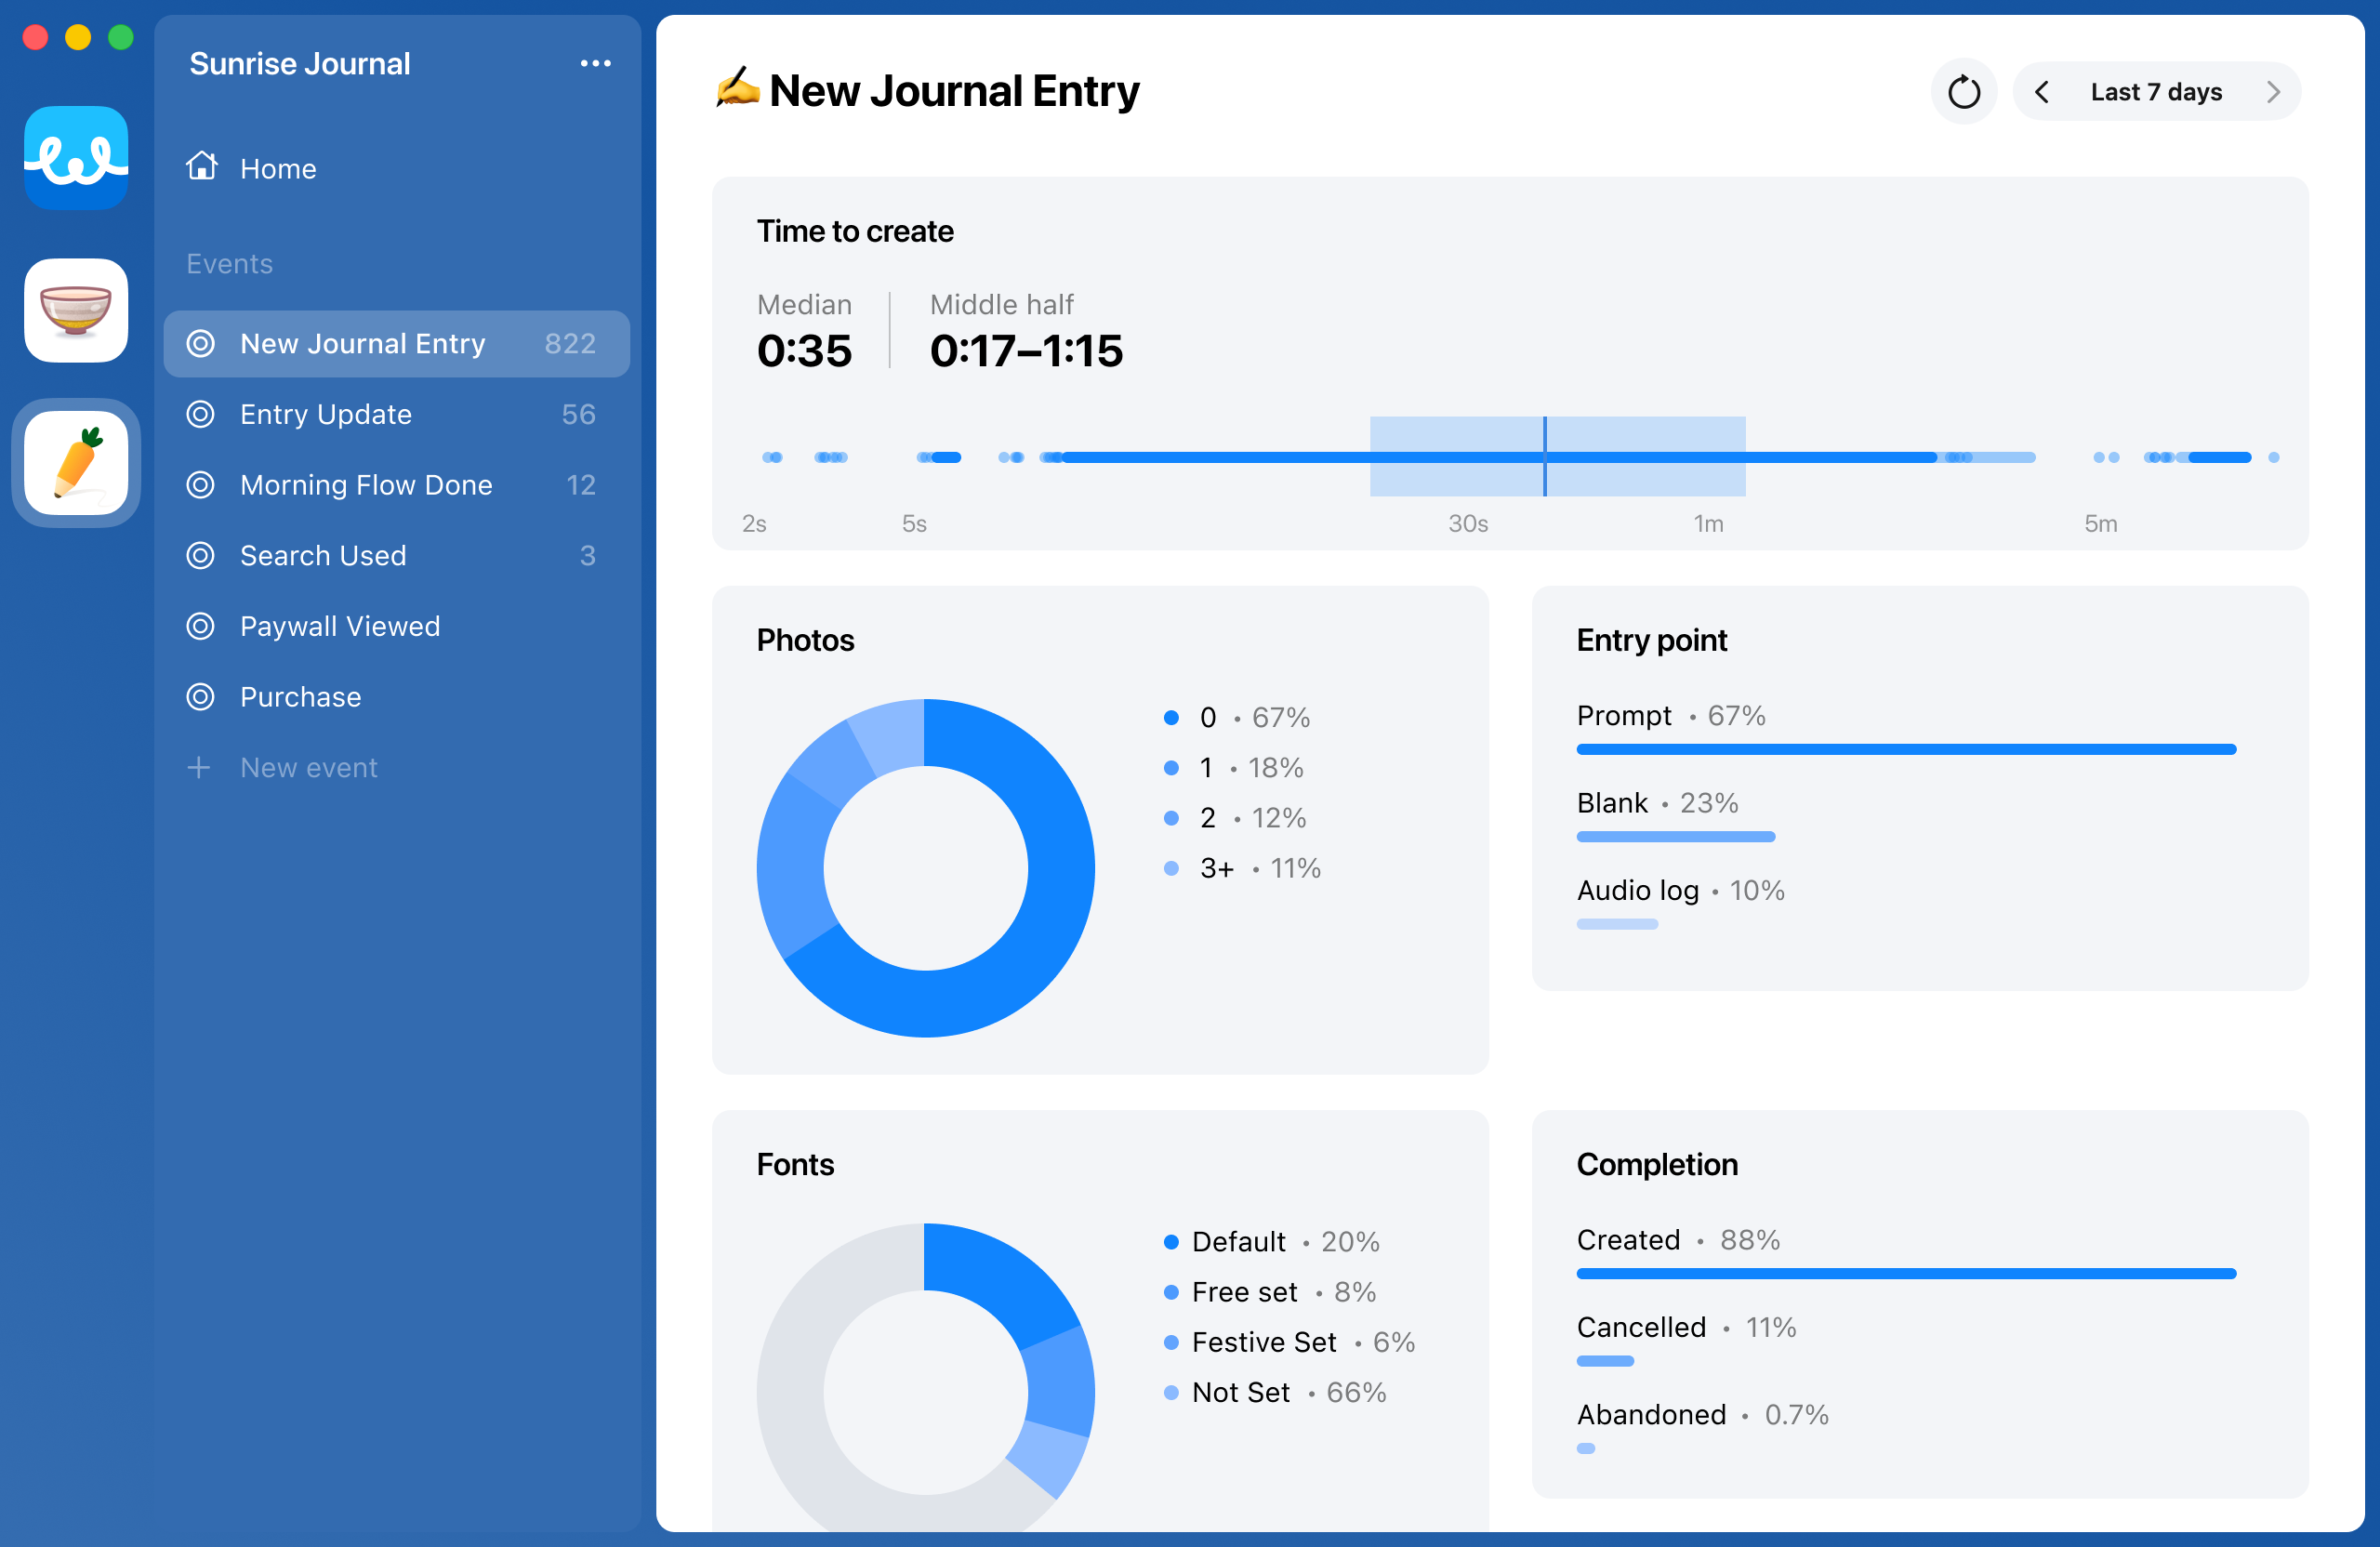This screenshot has width=2380, height=1547.
Task: Click the Festive Set 6% legend
Action: [x=1289, y=1342]
